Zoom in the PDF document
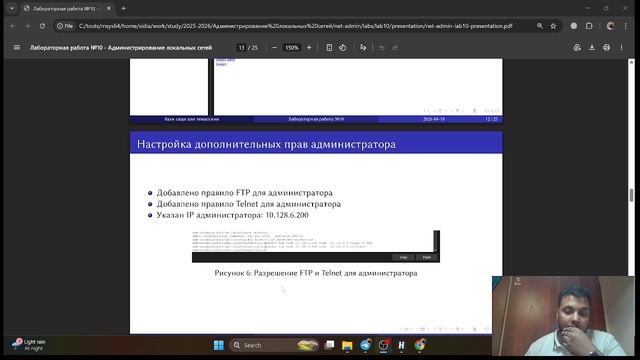 click(309, 48)
